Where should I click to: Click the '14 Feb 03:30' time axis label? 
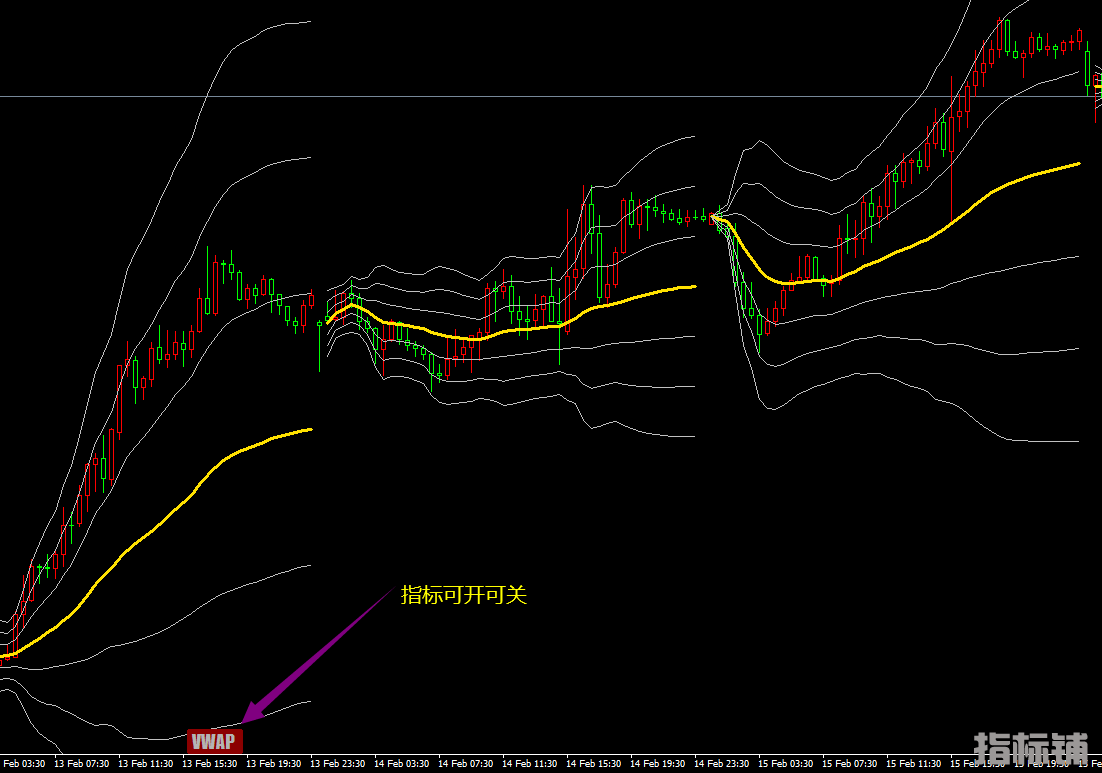click(401, 764)
